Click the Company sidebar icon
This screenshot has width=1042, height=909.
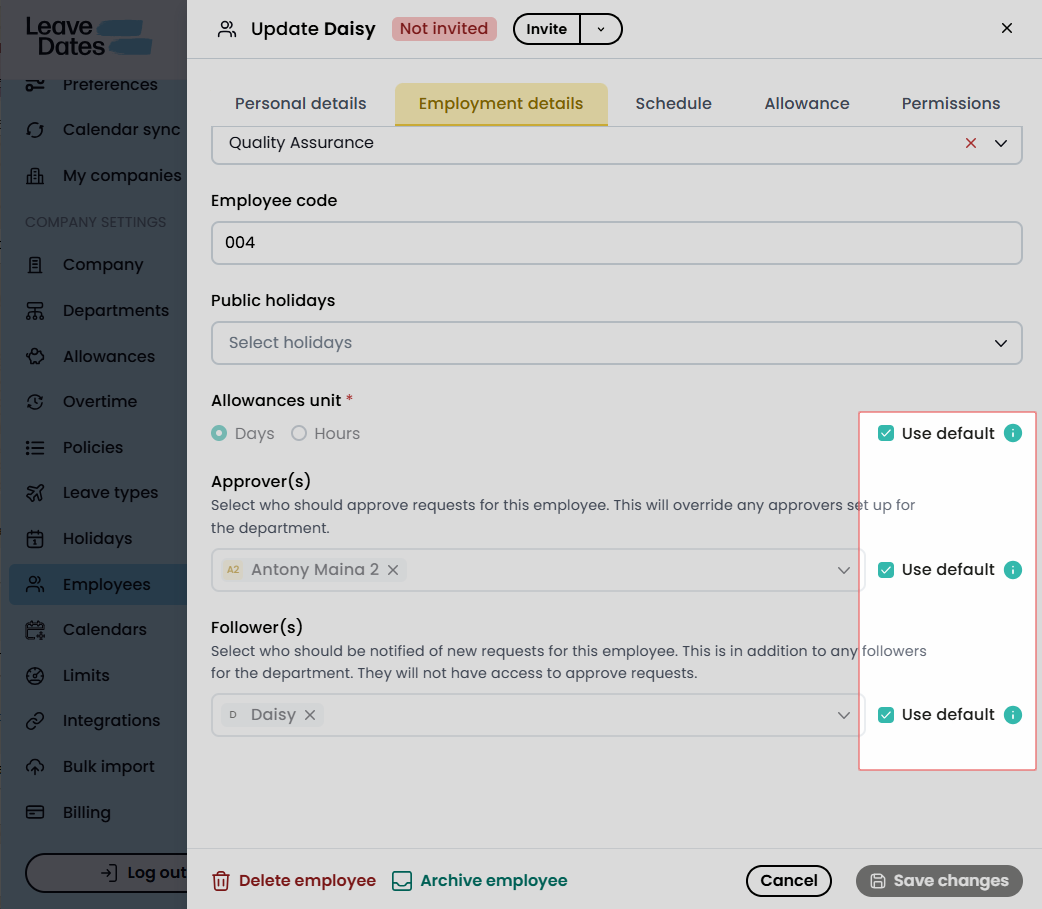tap(35, 265)
